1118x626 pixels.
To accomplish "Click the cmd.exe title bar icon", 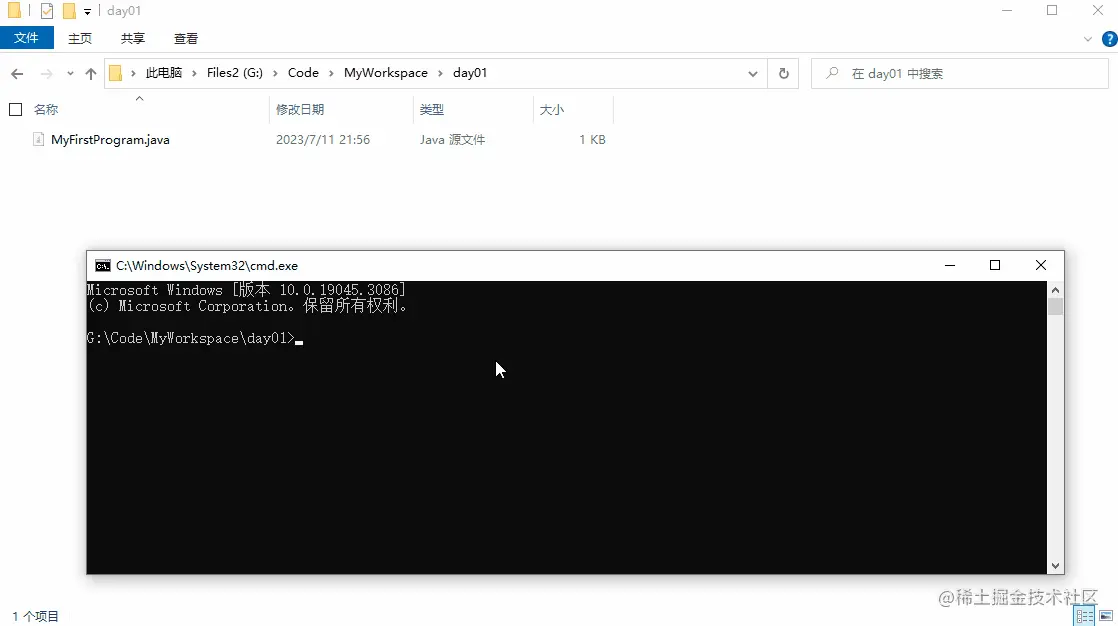I will click(x=103, y=266).
